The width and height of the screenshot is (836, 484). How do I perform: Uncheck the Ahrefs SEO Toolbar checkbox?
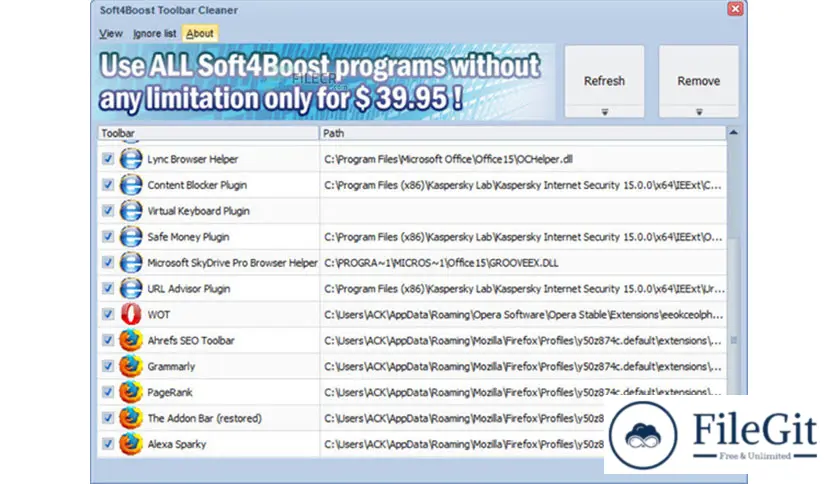click(x=108, y=340)
